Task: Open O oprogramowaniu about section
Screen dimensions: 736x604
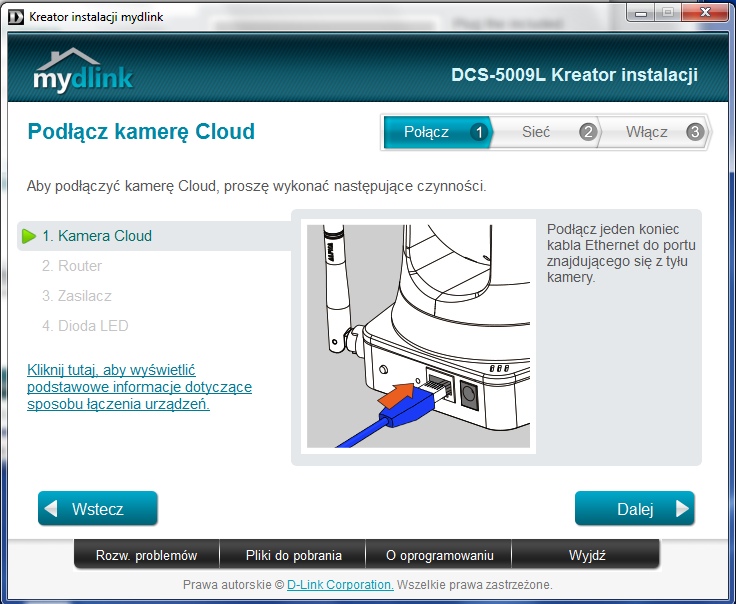Action: [x=439, y=555]
